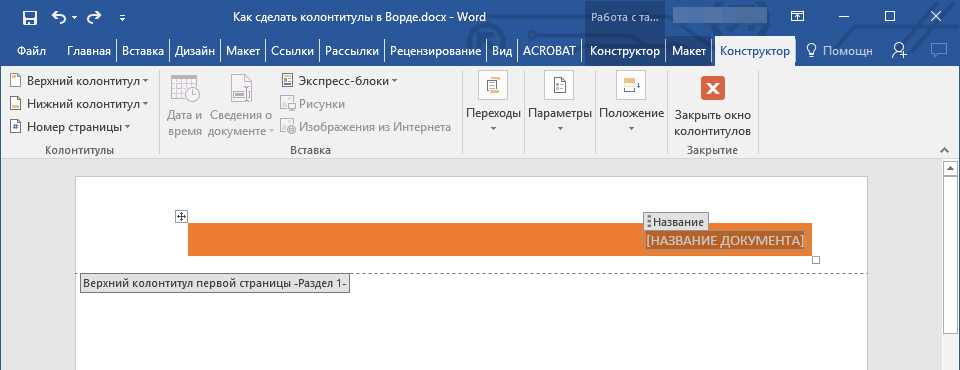960x370 pixels.
Task: Undo the last action
Action: tap(59, 17)
